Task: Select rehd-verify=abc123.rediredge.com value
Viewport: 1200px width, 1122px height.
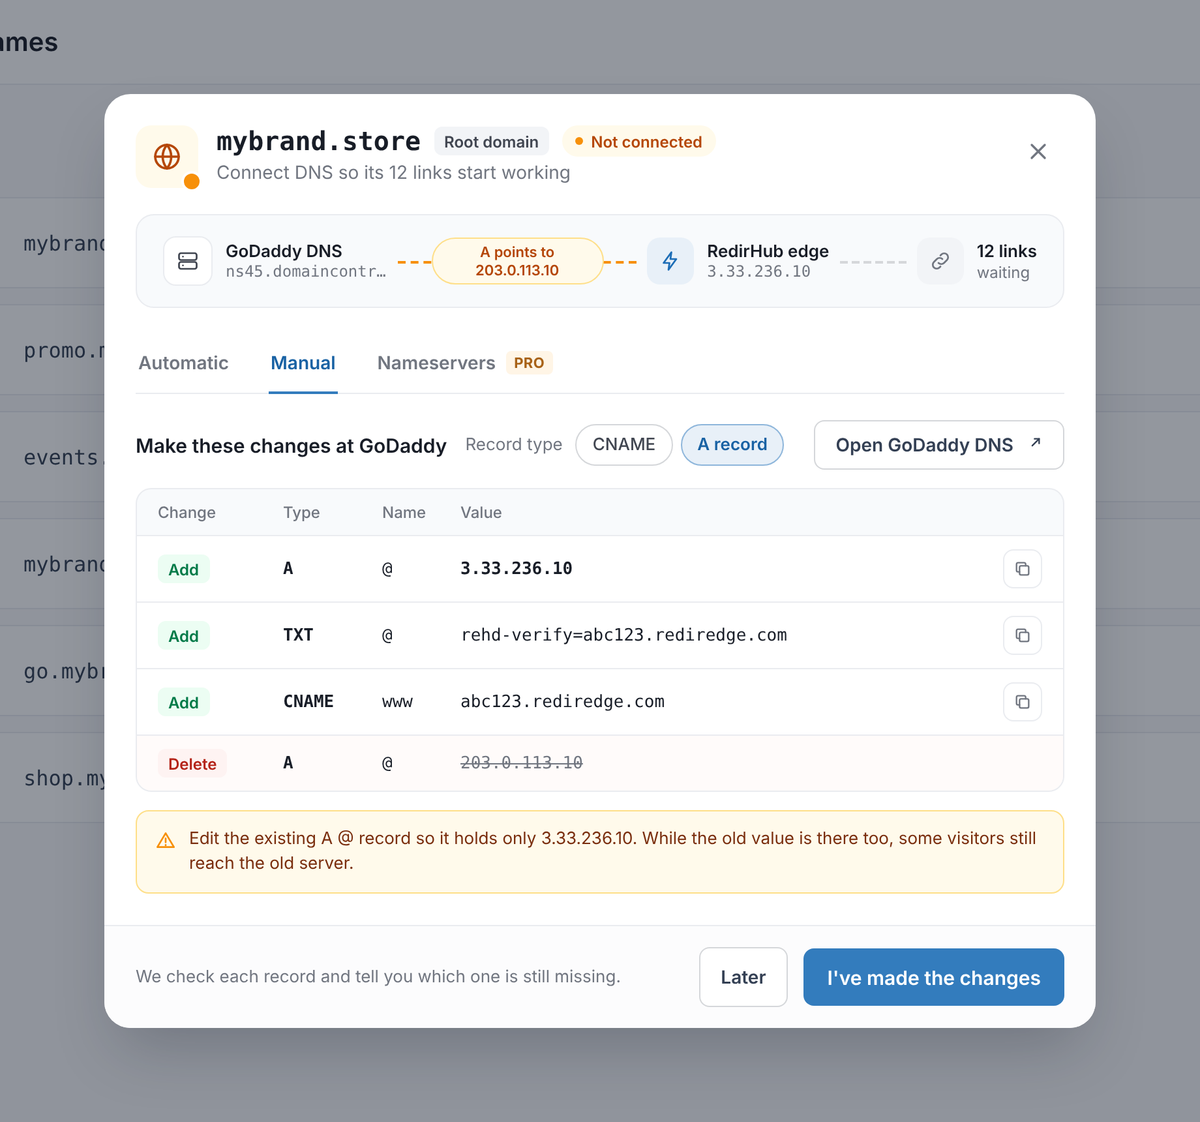Action: point(624,635)
